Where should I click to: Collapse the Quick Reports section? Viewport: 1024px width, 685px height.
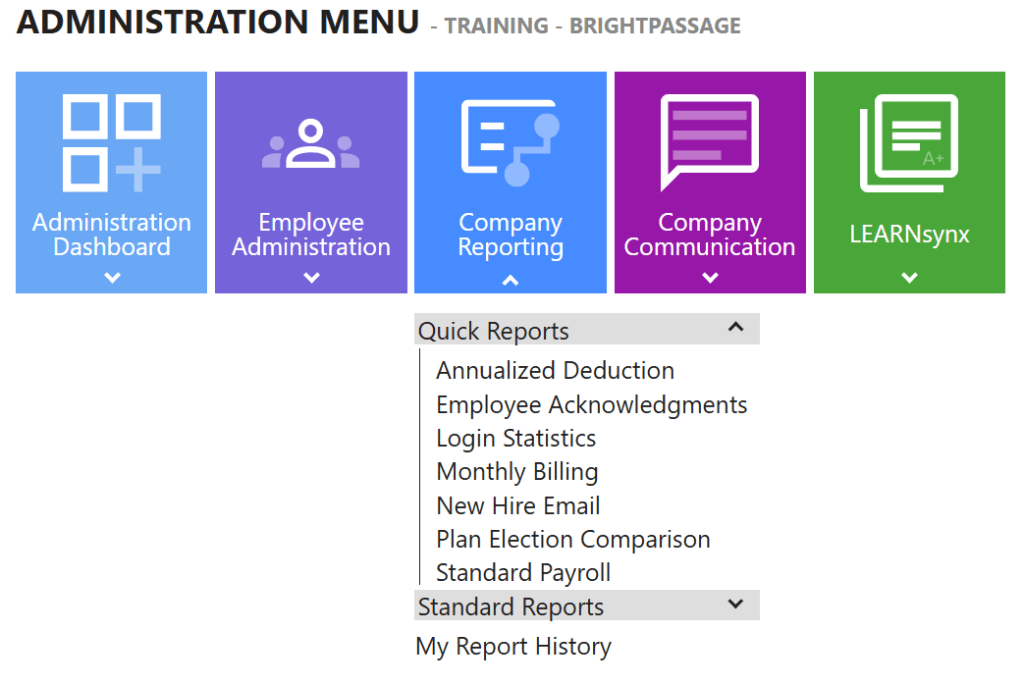735,328
